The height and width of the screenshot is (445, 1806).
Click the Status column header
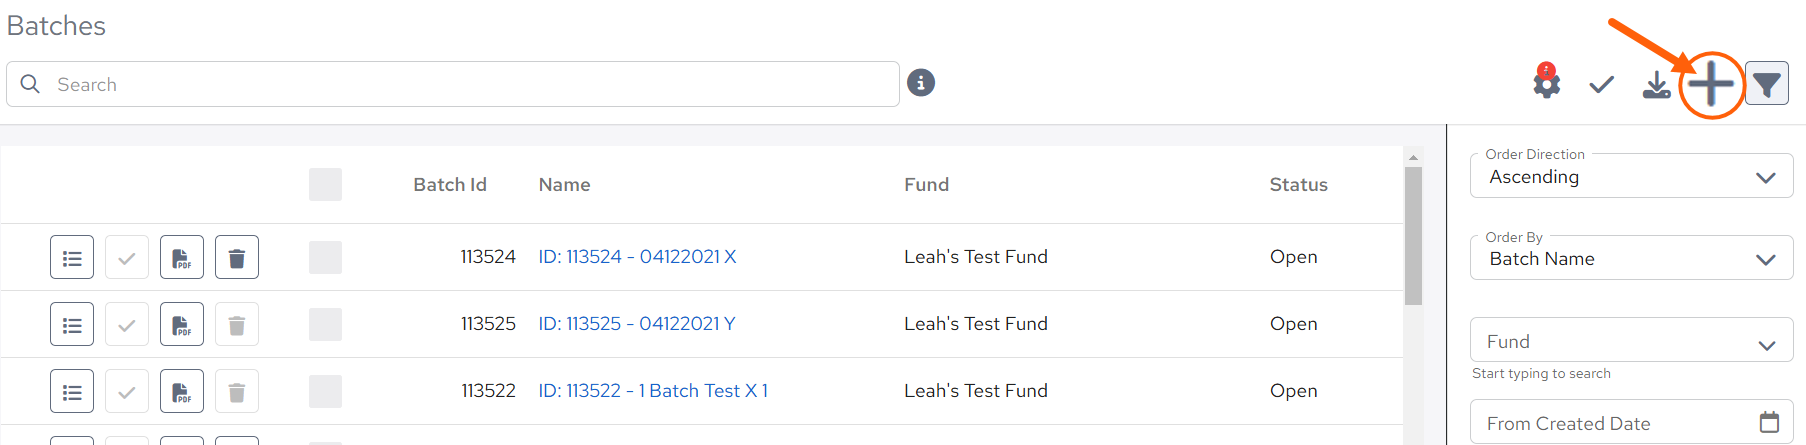click(1298, 185)
